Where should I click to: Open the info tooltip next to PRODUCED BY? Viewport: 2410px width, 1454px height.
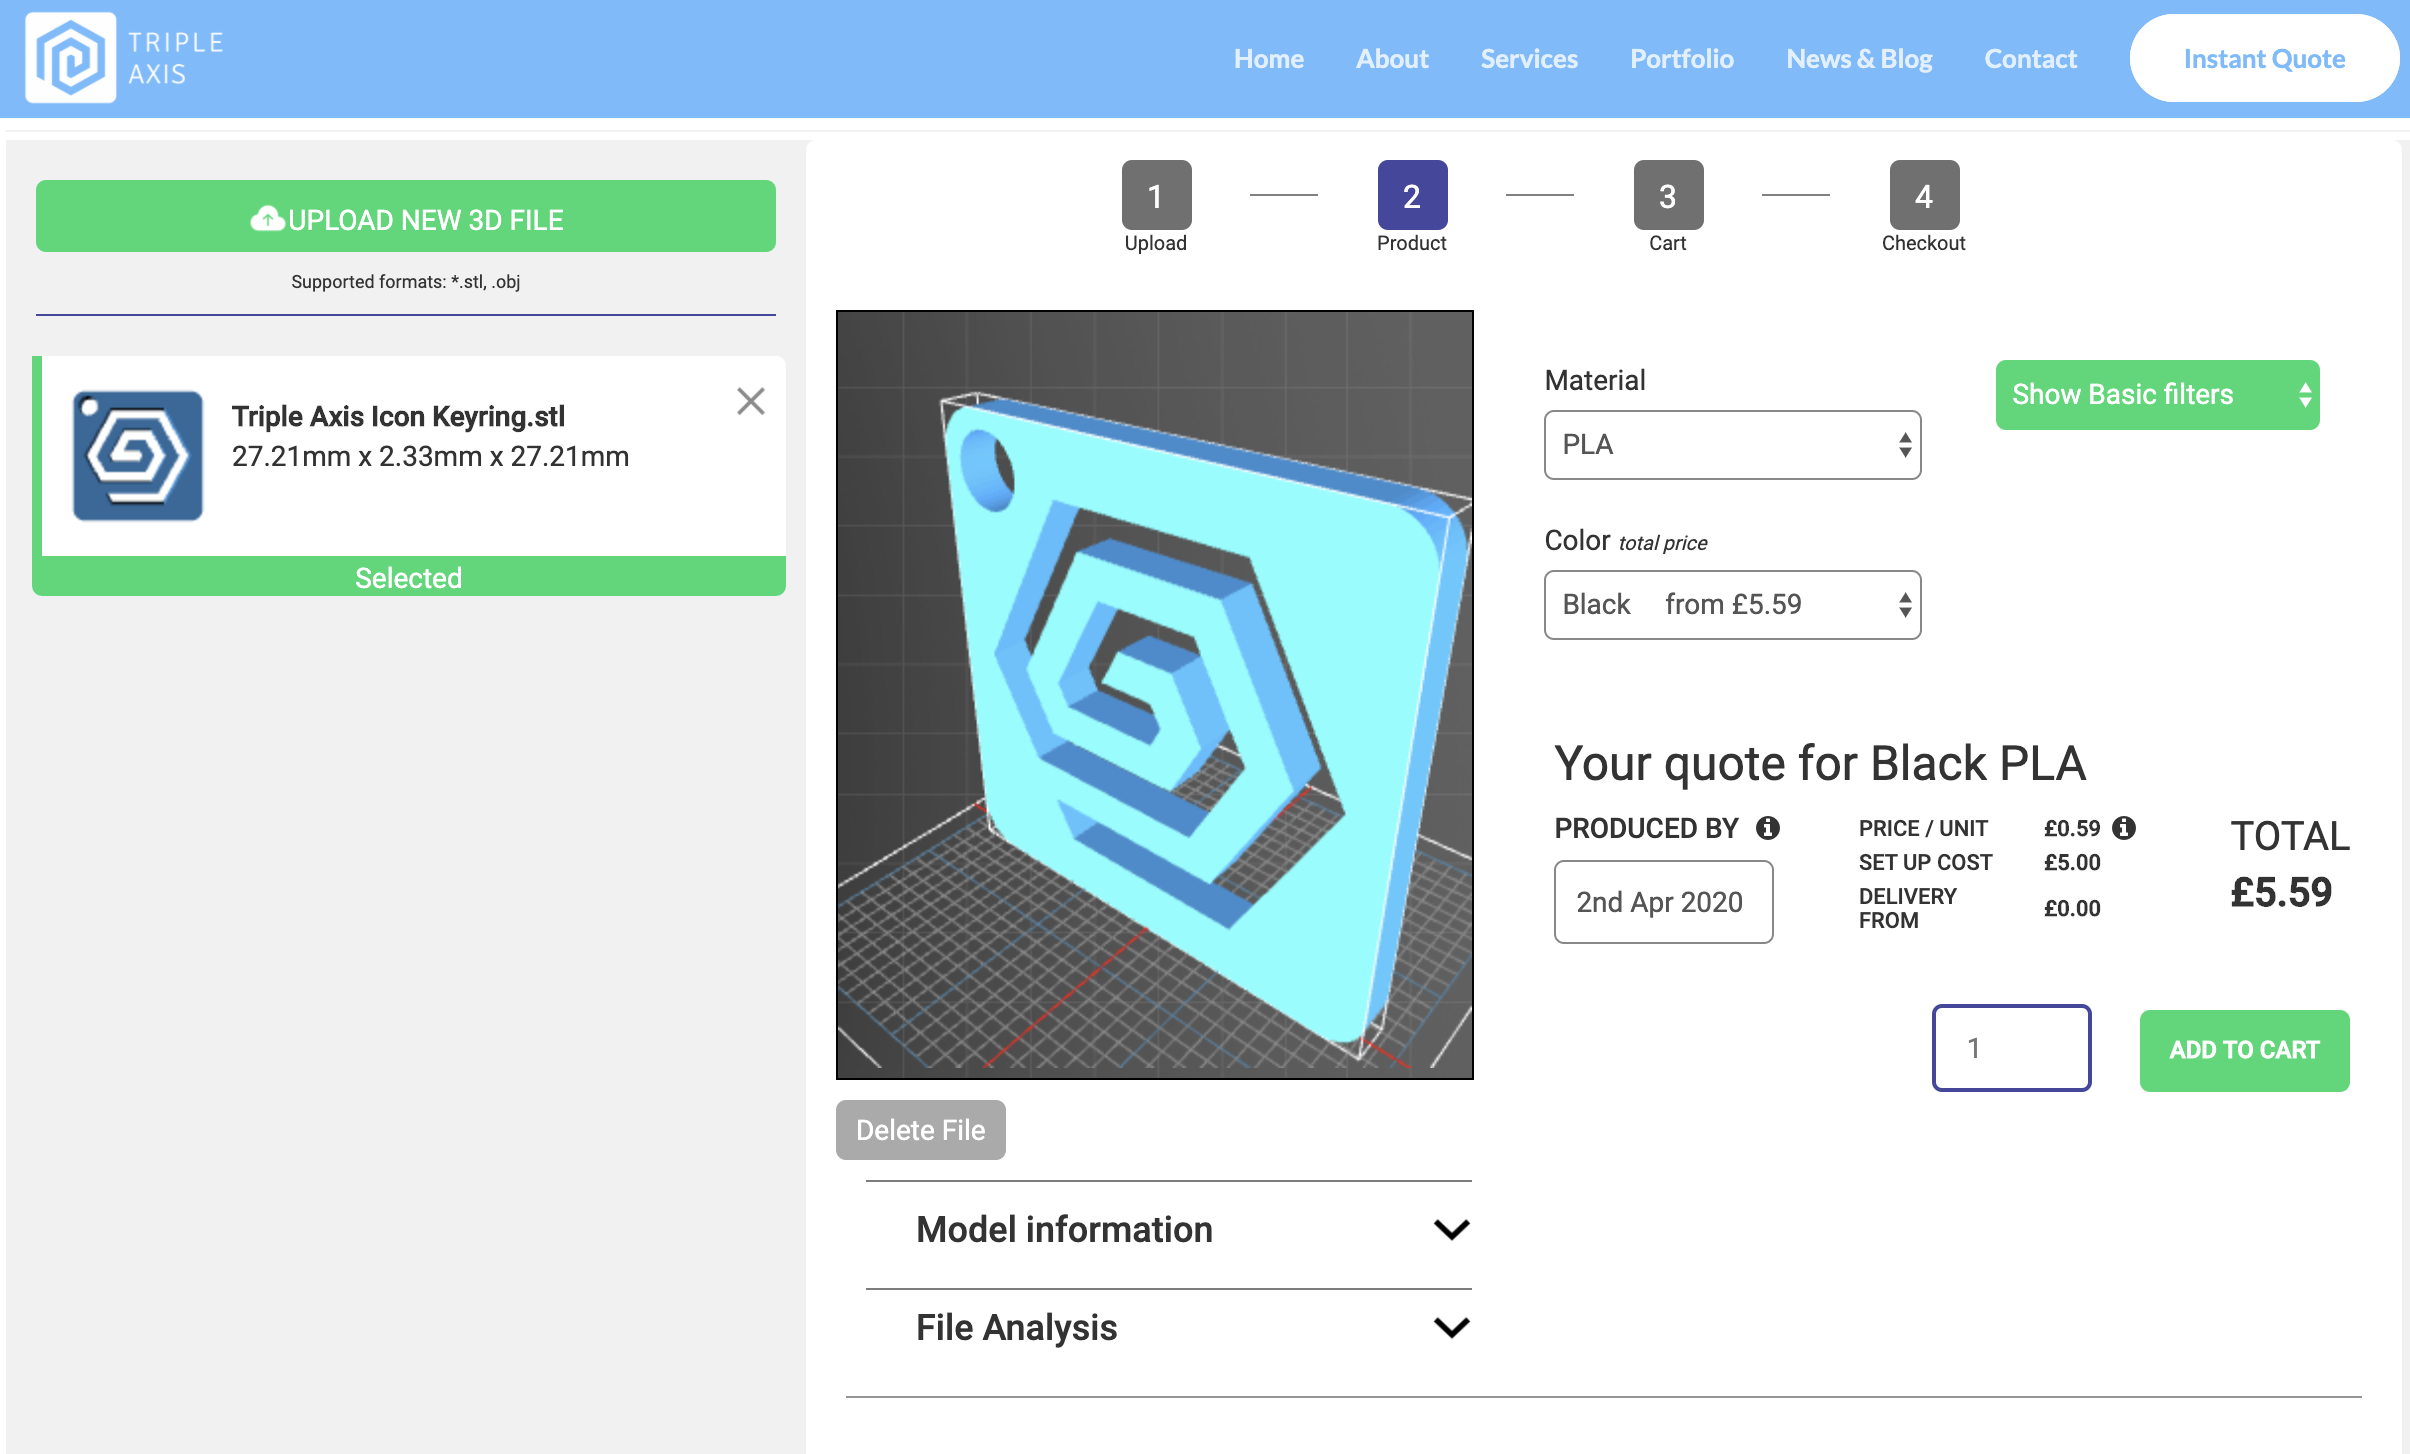1767,827
